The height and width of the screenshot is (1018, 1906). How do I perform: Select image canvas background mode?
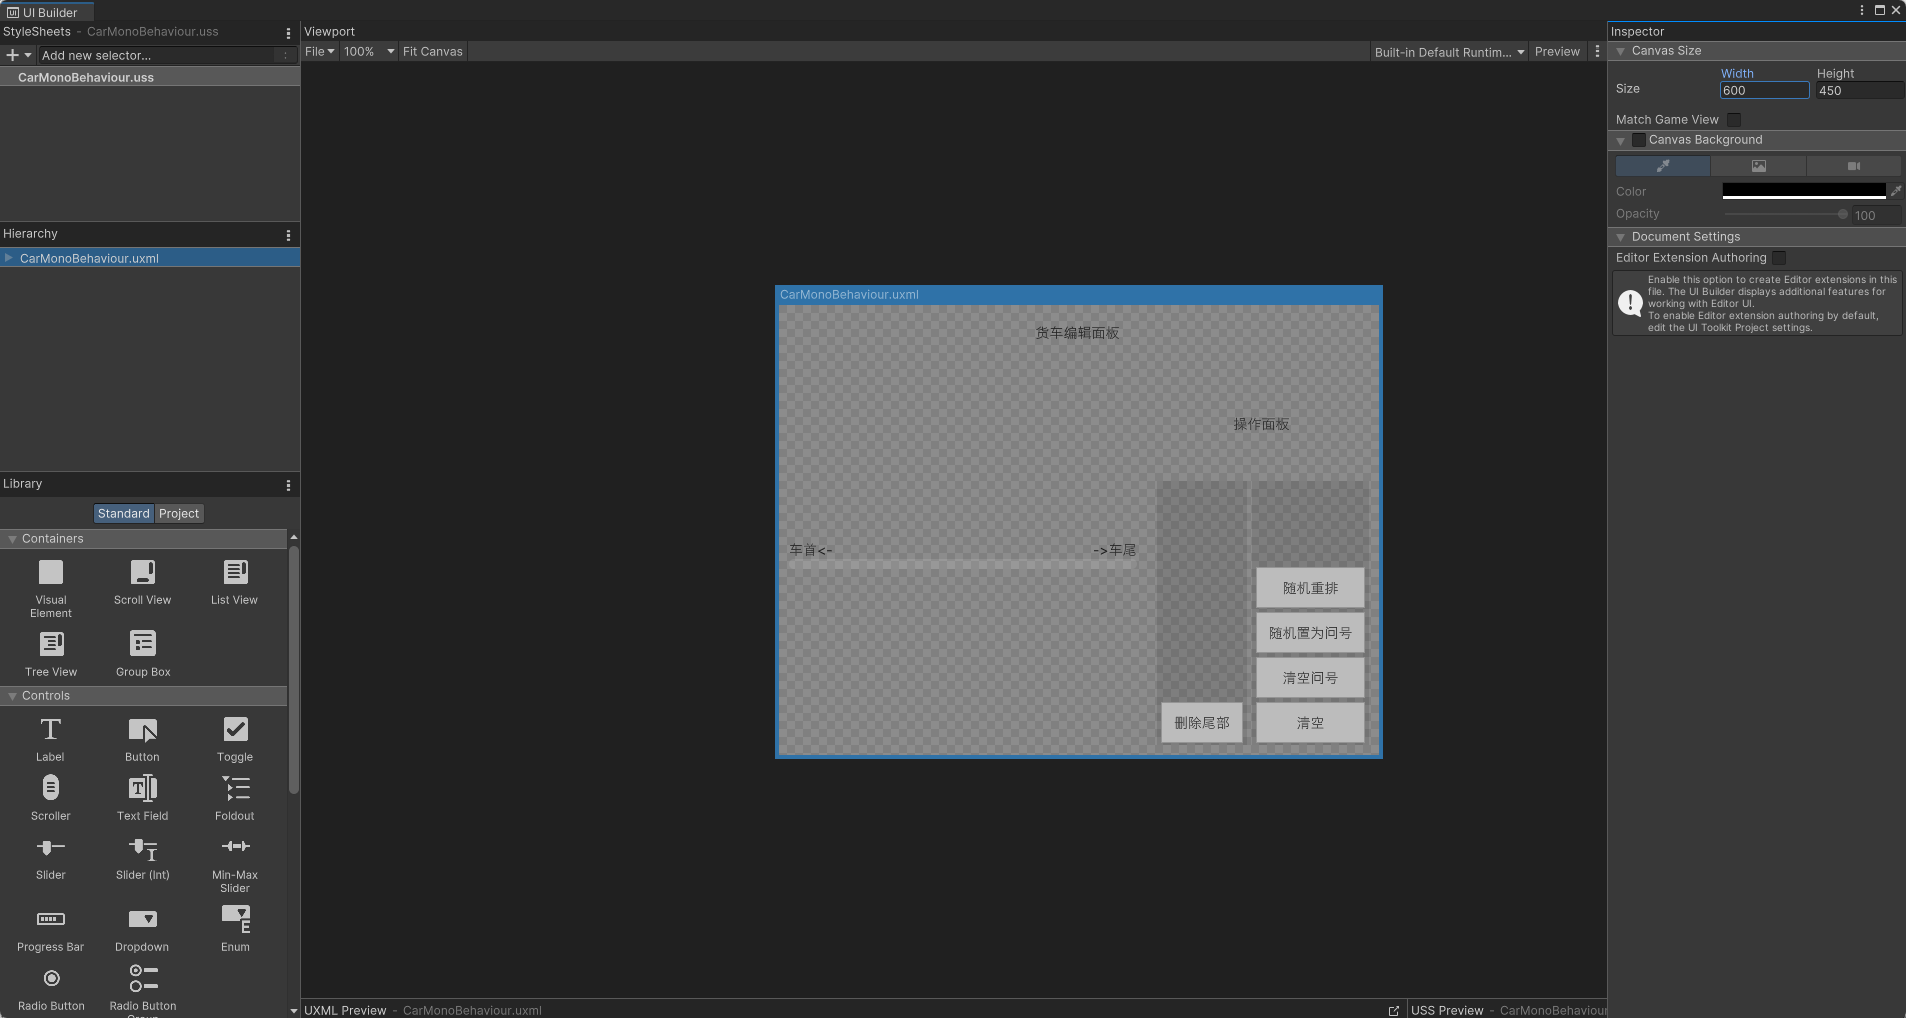coord(1758,166)
